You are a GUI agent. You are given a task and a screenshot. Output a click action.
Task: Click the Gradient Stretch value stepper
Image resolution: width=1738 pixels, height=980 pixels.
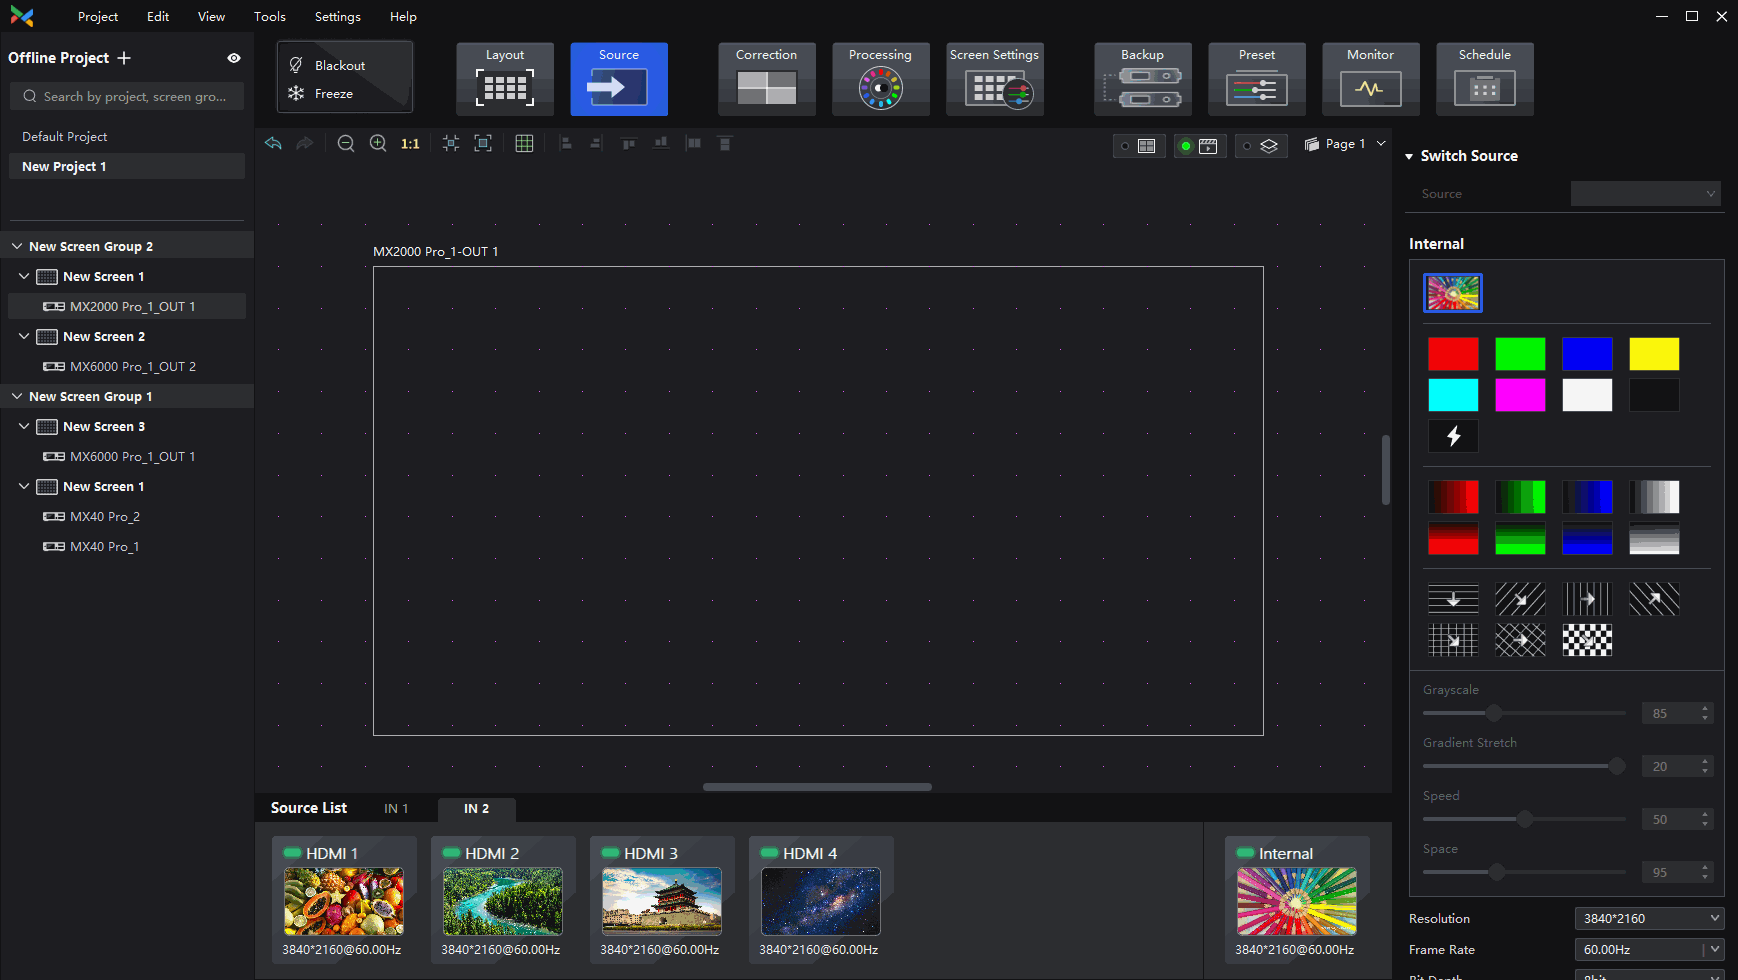point(1705,766)
